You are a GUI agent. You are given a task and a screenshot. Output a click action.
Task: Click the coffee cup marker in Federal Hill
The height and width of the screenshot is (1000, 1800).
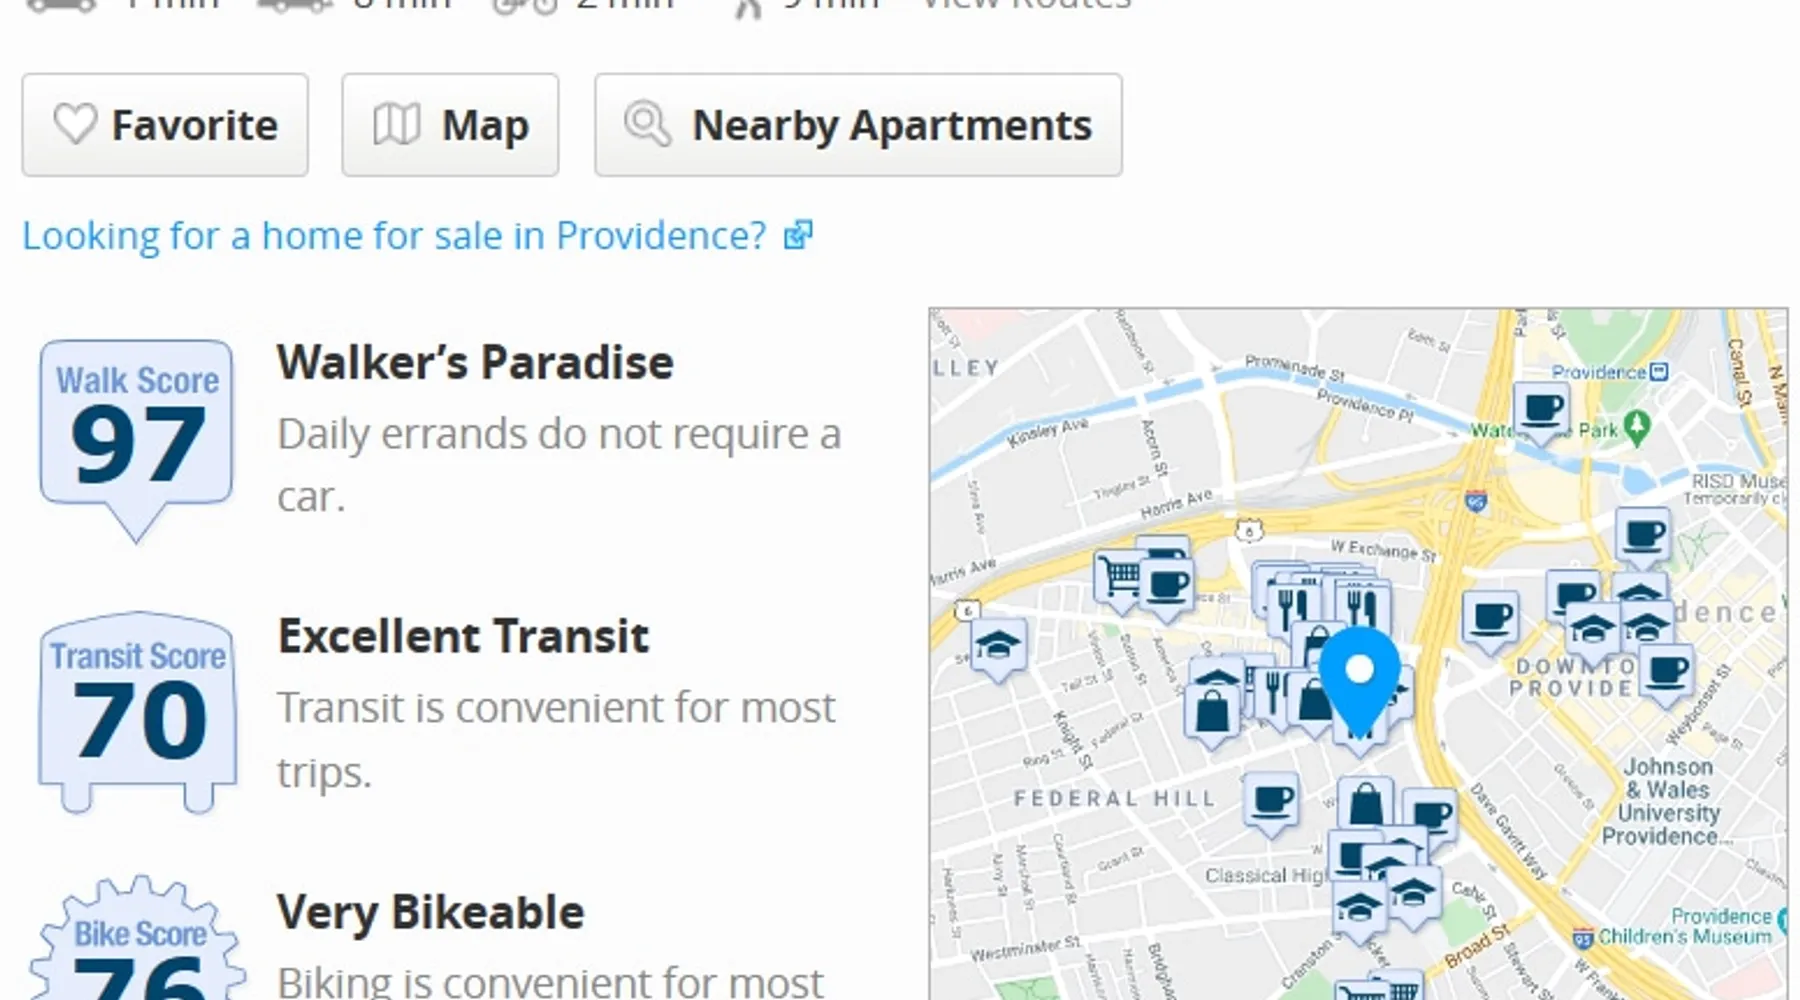[x=1271, y=800]
